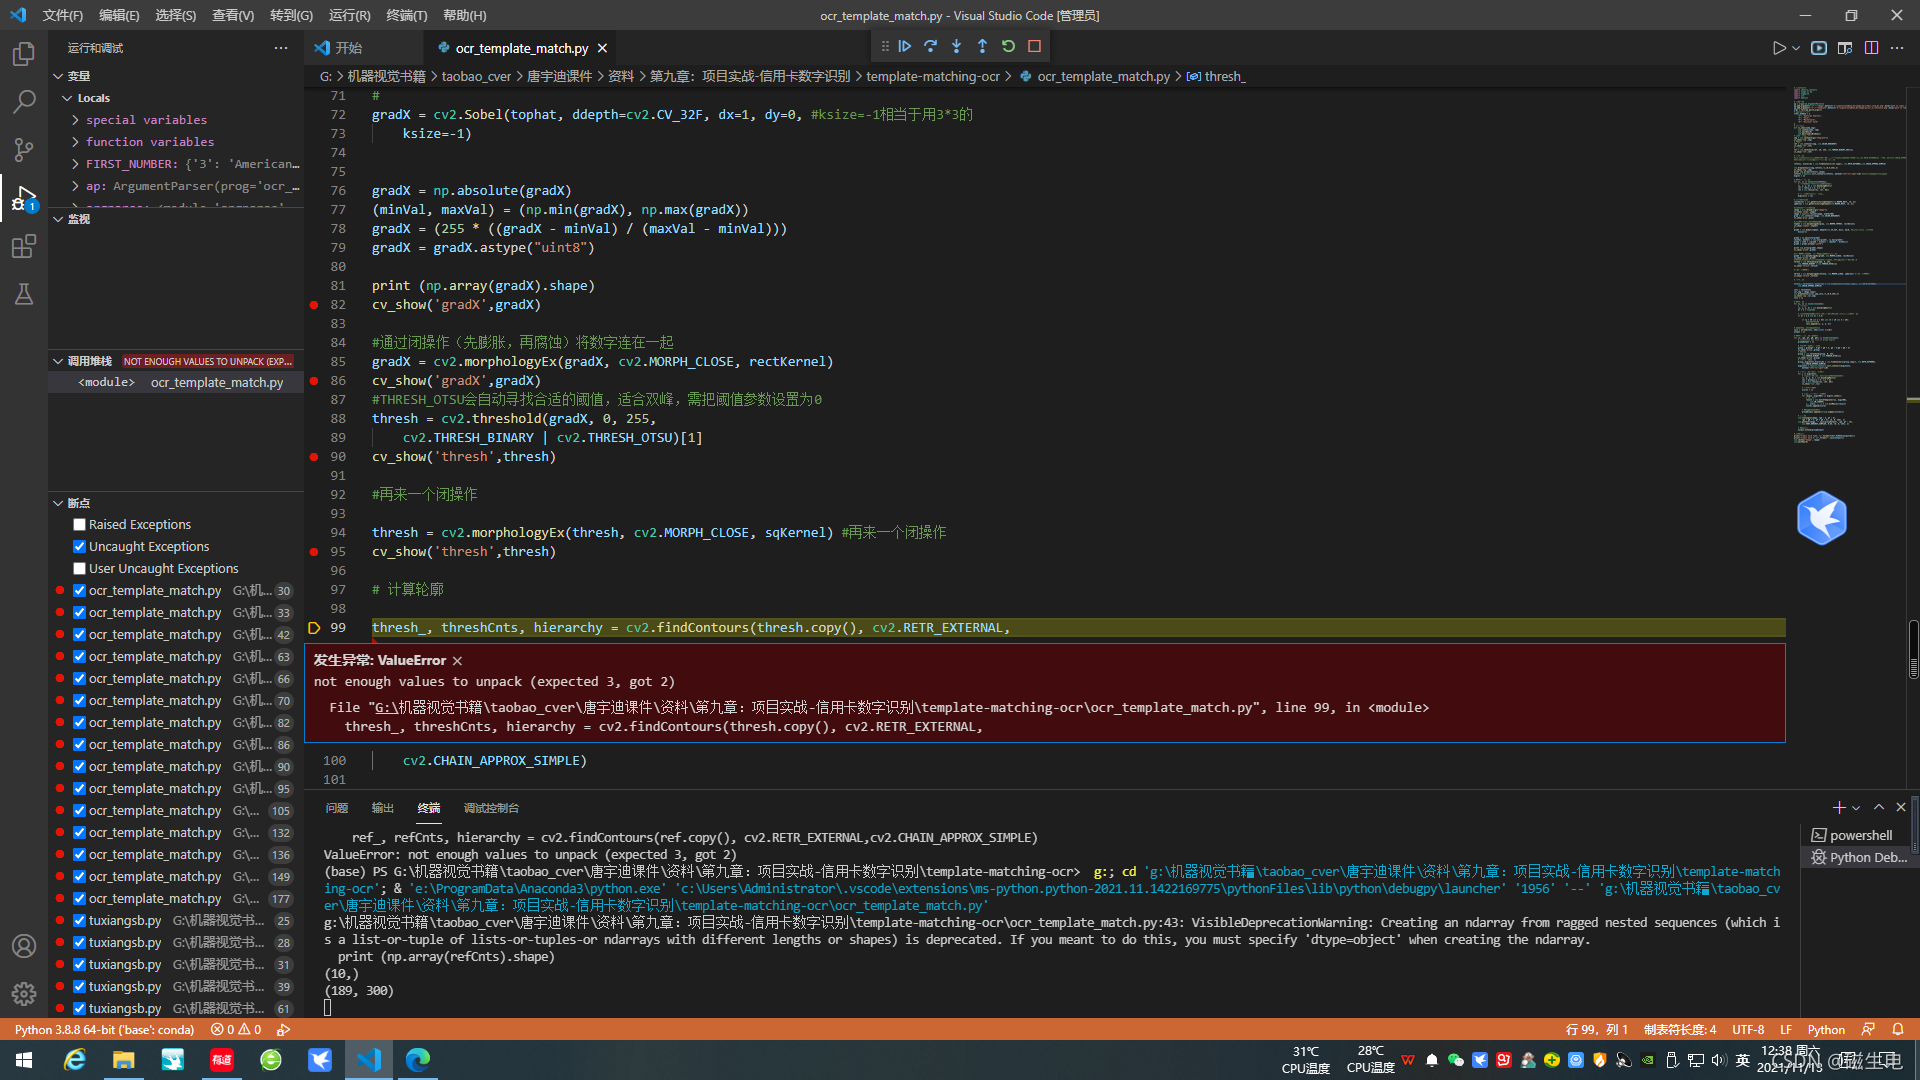This screenshot has width=1920, height=1080.
Task: Maximize the terminal panel size
Action: [x=1879, y=808]
